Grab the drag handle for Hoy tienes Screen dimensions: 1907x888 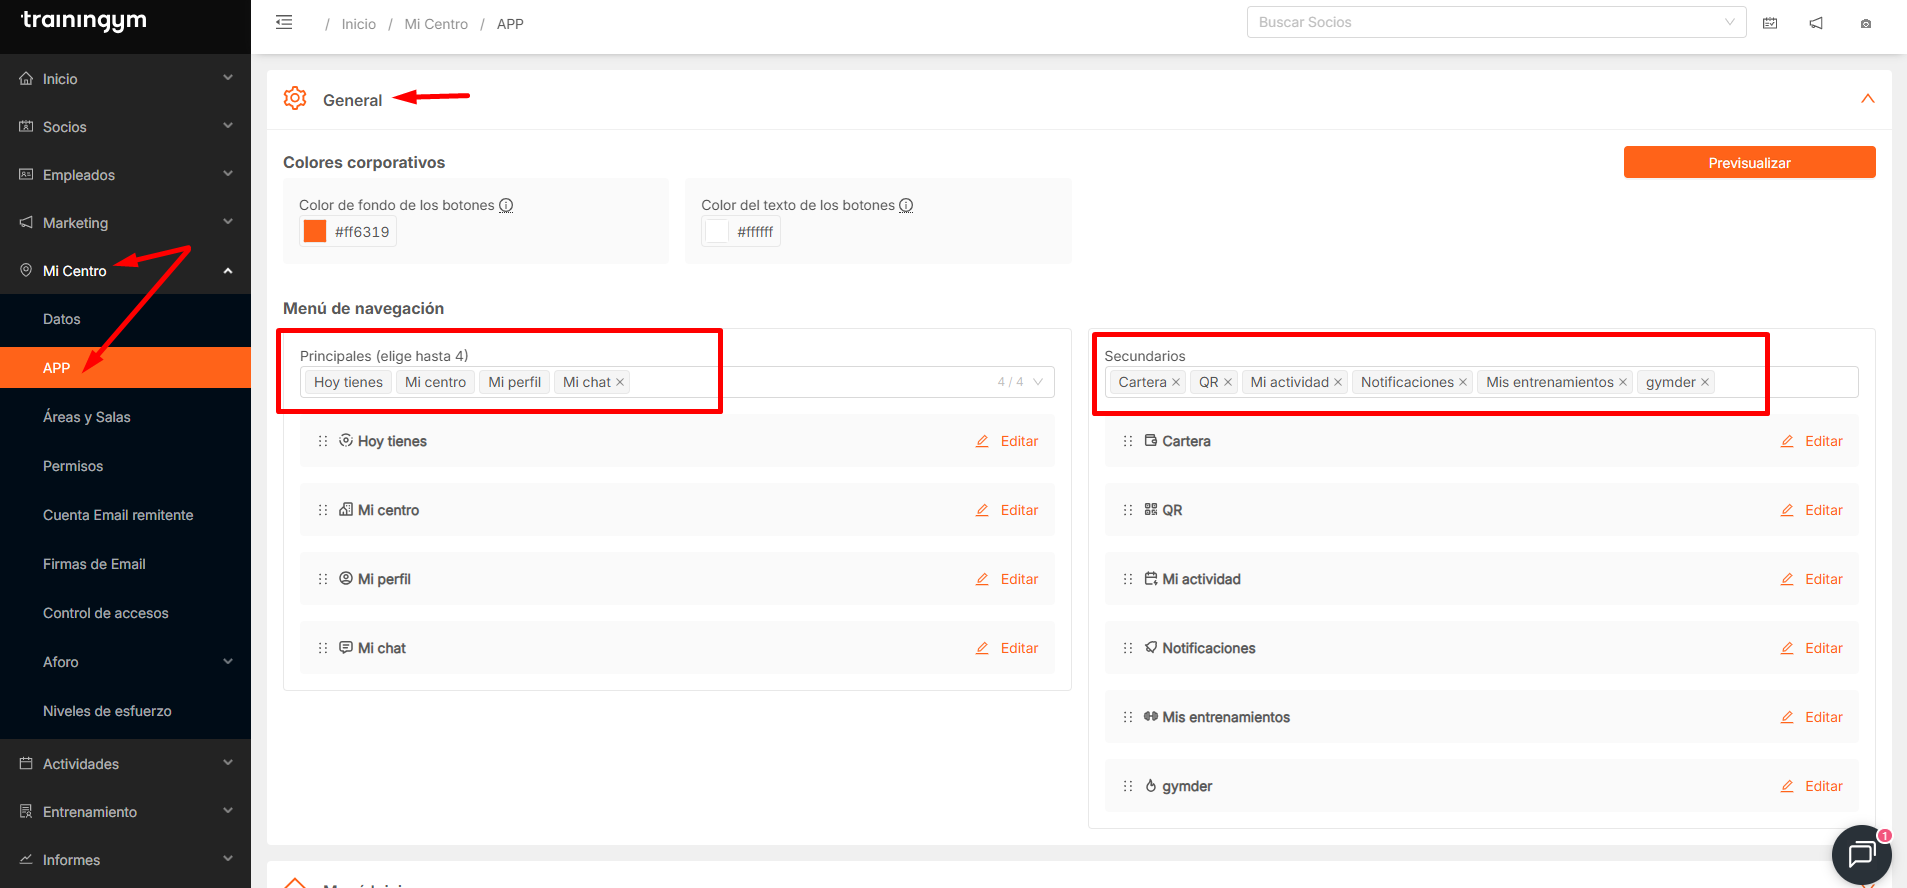(x=323, y=441)
